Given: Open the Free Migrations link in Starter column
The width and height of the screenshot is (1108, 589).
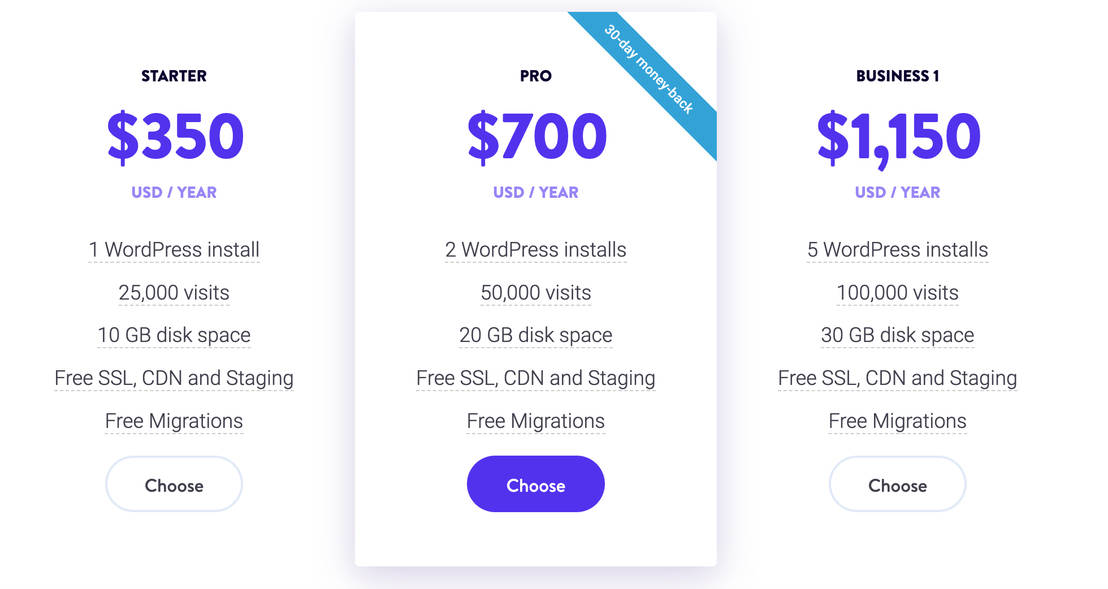Looking at the screenshot, I should pos(173,421).
